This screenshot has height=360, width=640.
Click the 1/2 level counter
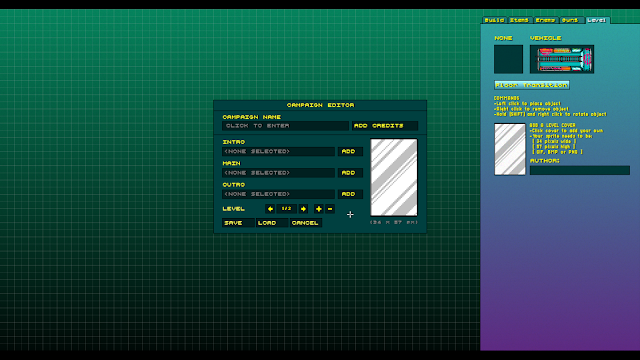[287, 209]
